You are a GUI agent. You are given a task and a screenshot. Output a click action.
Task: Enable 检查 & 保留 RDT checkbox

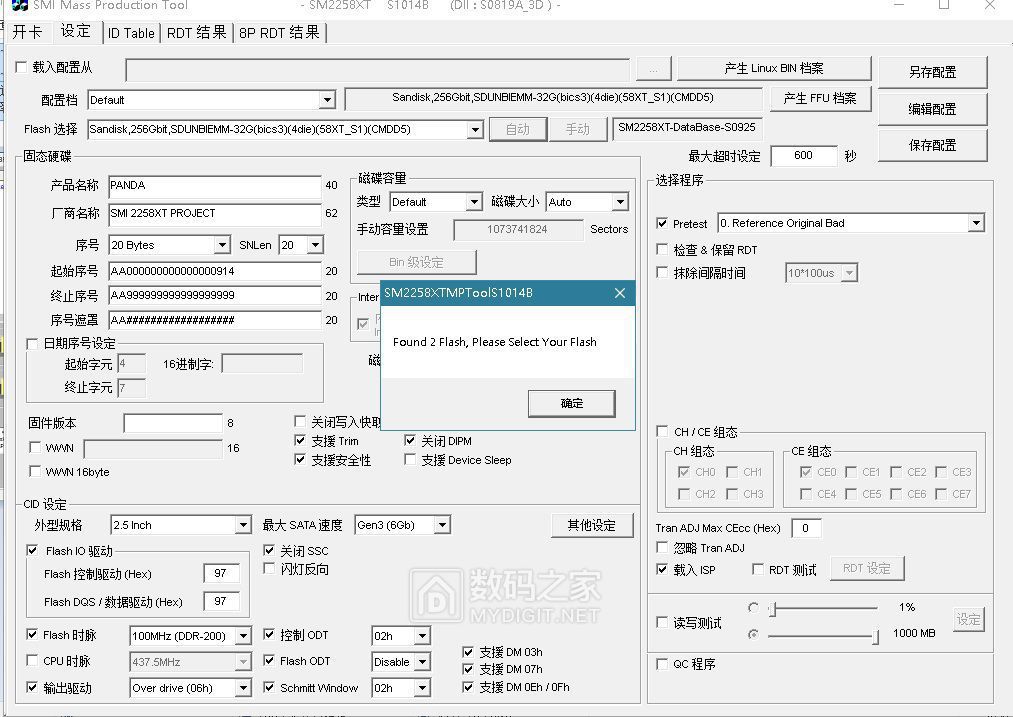[x=662, y=249]
